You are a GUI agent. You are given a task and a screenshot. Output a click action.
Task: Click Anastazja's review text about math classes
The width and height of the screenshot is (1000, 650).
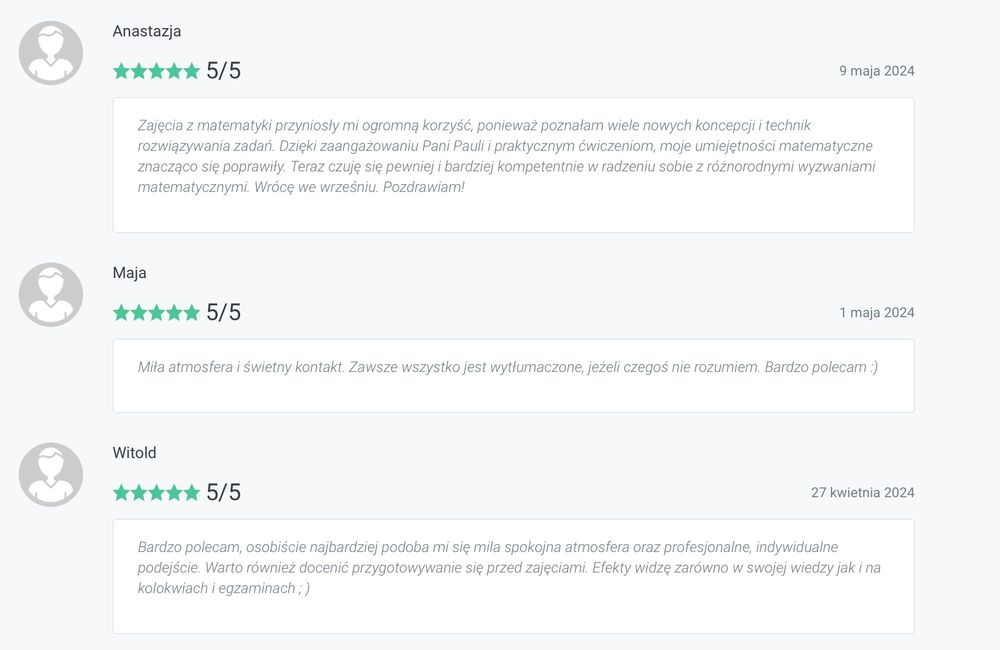[506, 156]
